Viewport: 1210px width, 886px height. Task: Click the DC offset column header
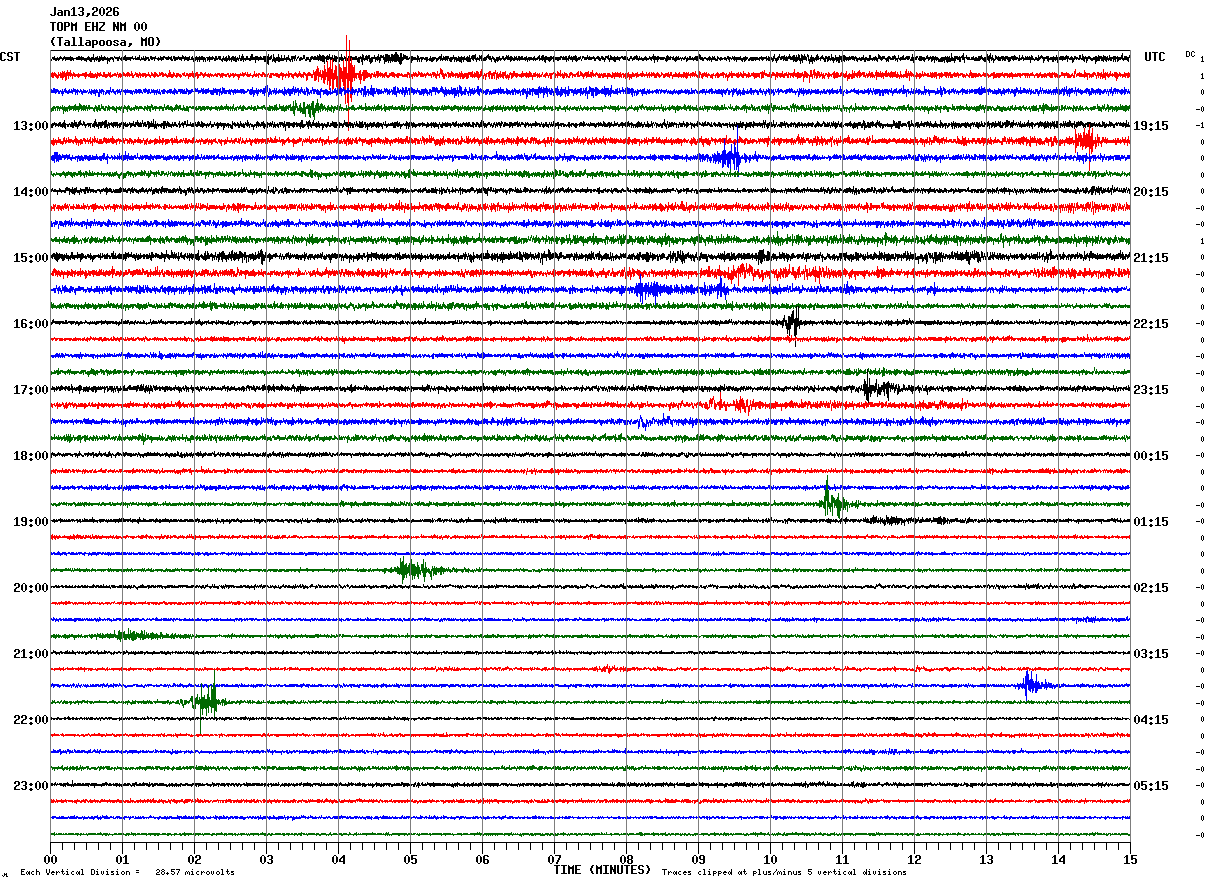click(1191, 54)
